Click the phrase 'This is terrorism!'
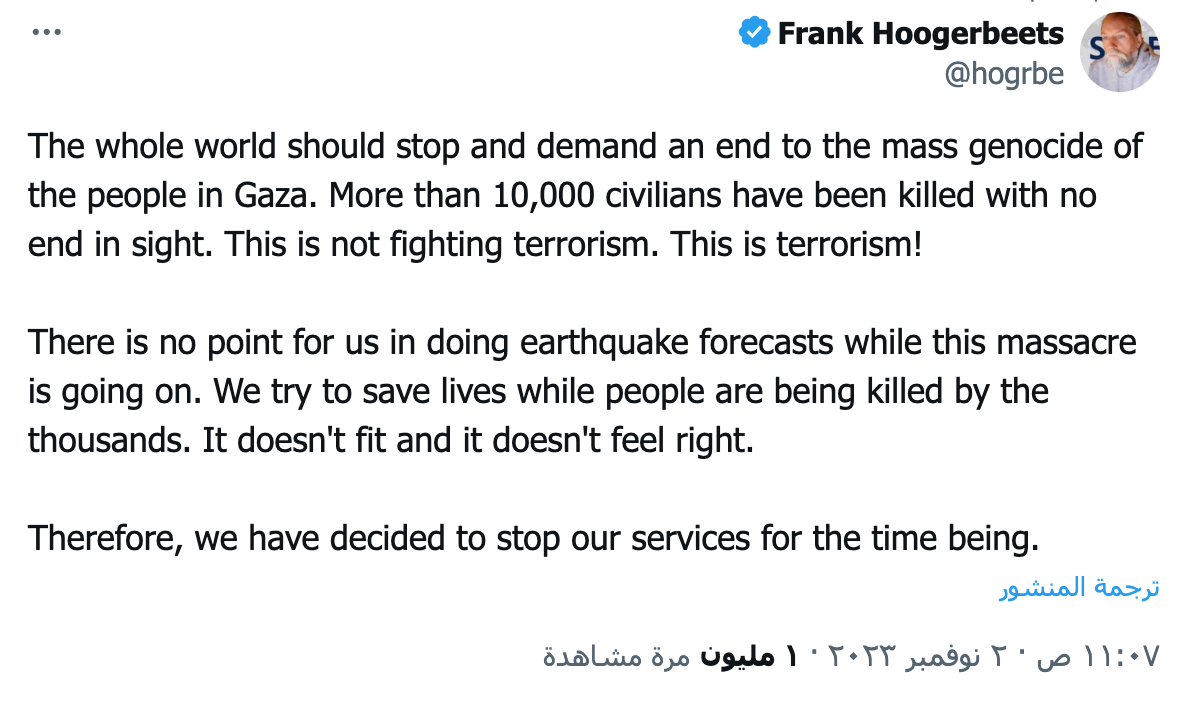This screenshot has width=1183, height=703. point(796,244)
